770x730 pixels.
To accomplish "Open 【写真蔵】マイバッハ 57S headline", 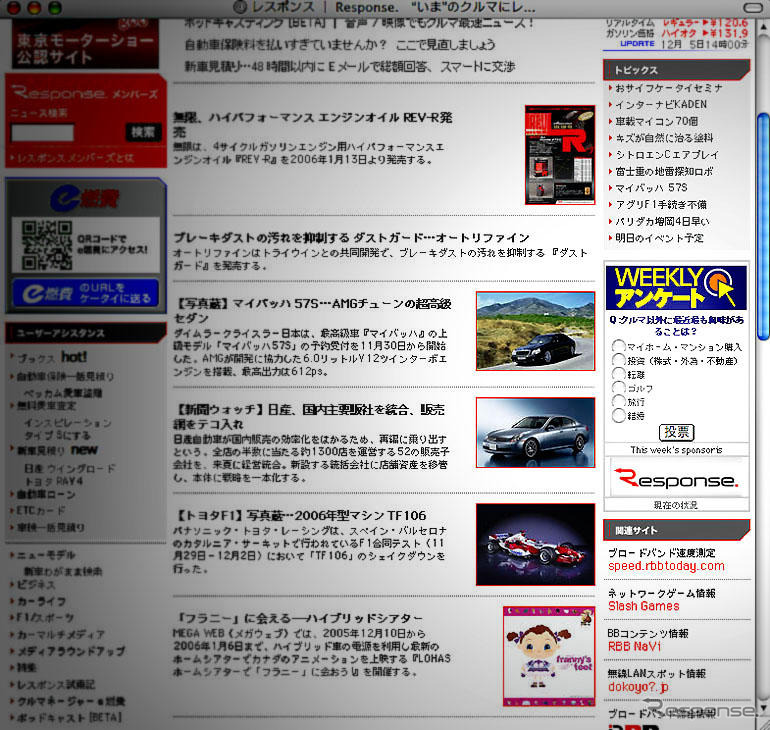I will click(312, 311).
